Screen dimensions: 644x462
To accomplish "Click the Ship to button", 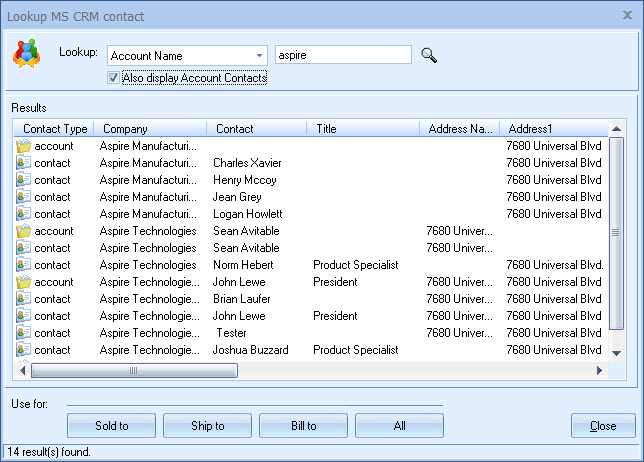I will pos(207,426).
